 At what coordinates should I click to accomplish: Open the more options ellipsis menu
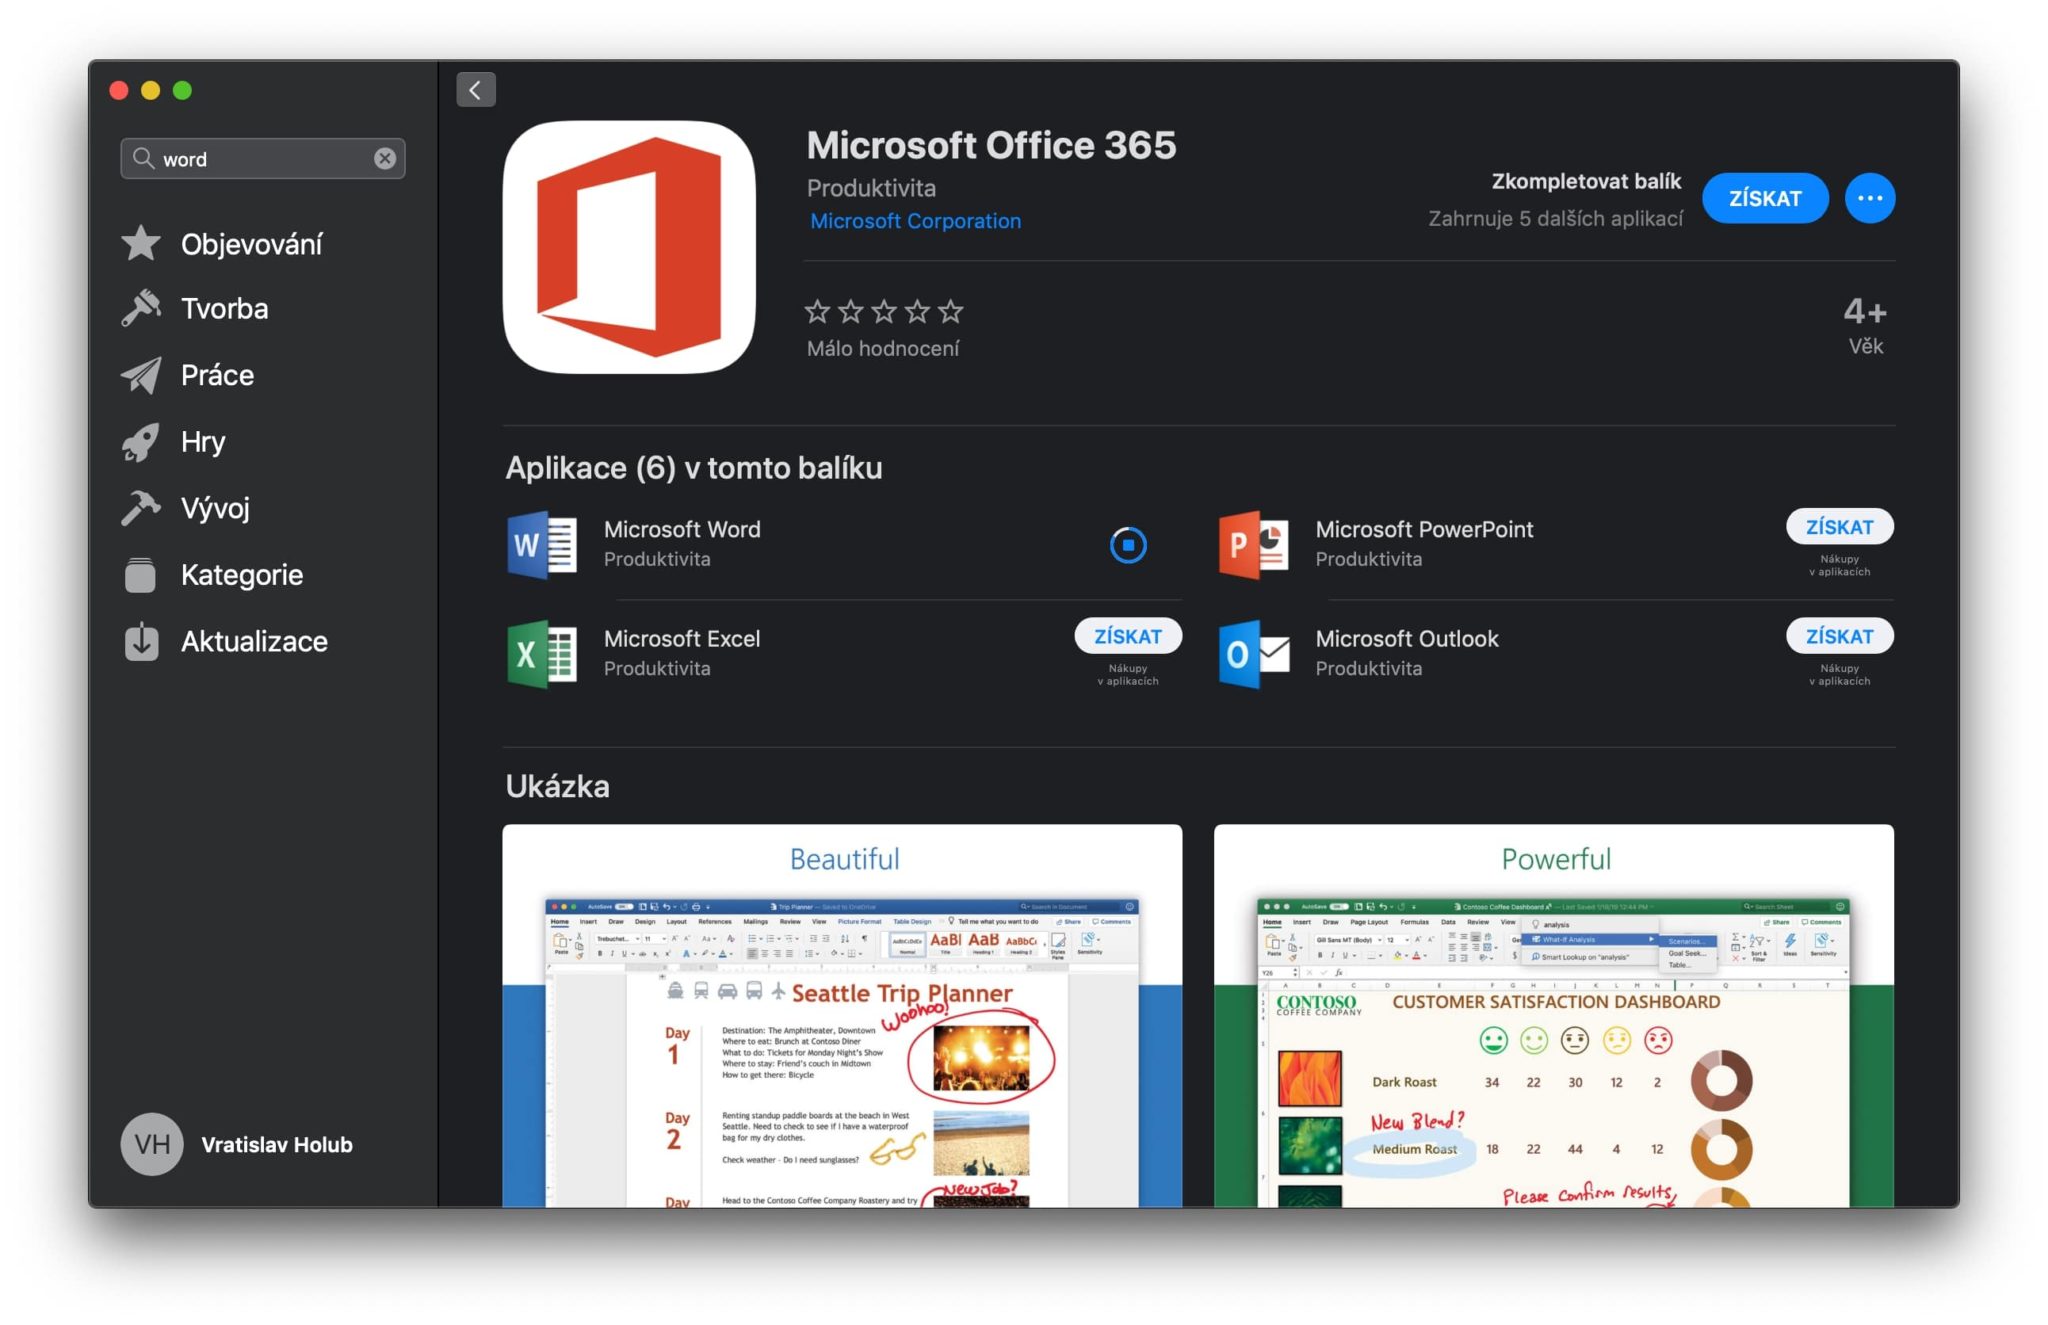pyautogui.click(x=1869, y=197)
